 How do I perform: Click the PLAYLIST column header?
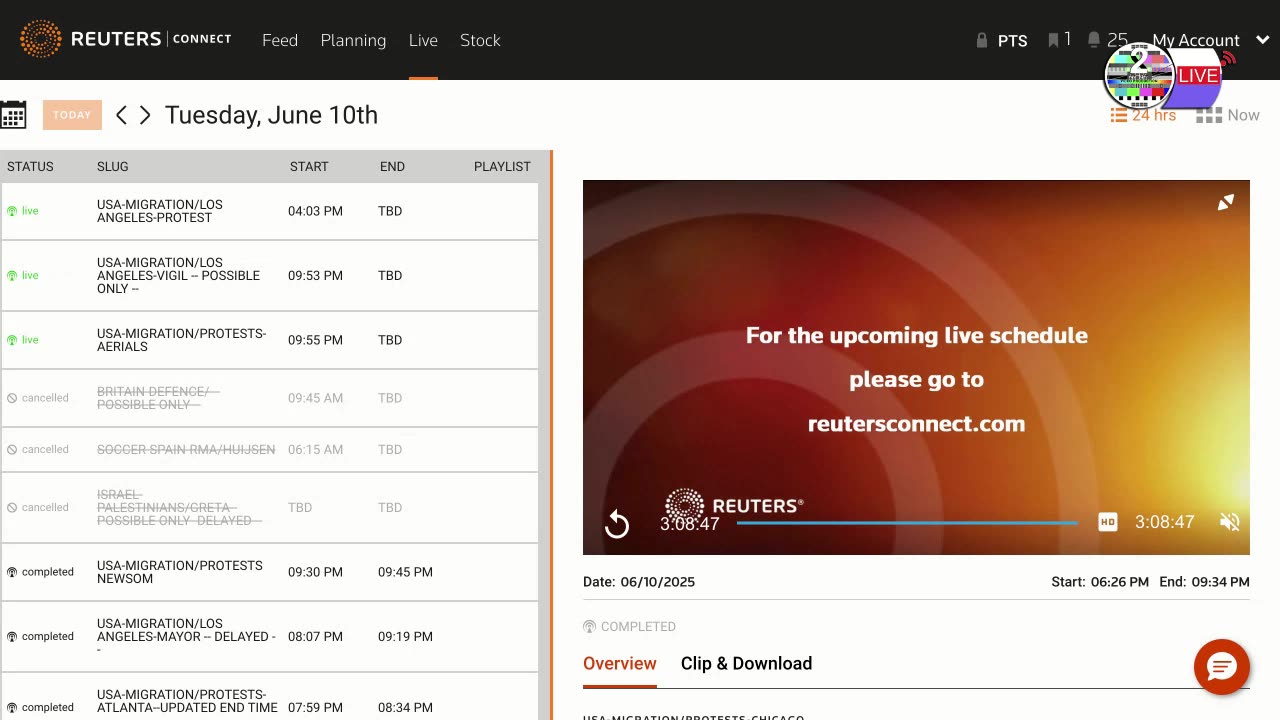click(502, 167)
